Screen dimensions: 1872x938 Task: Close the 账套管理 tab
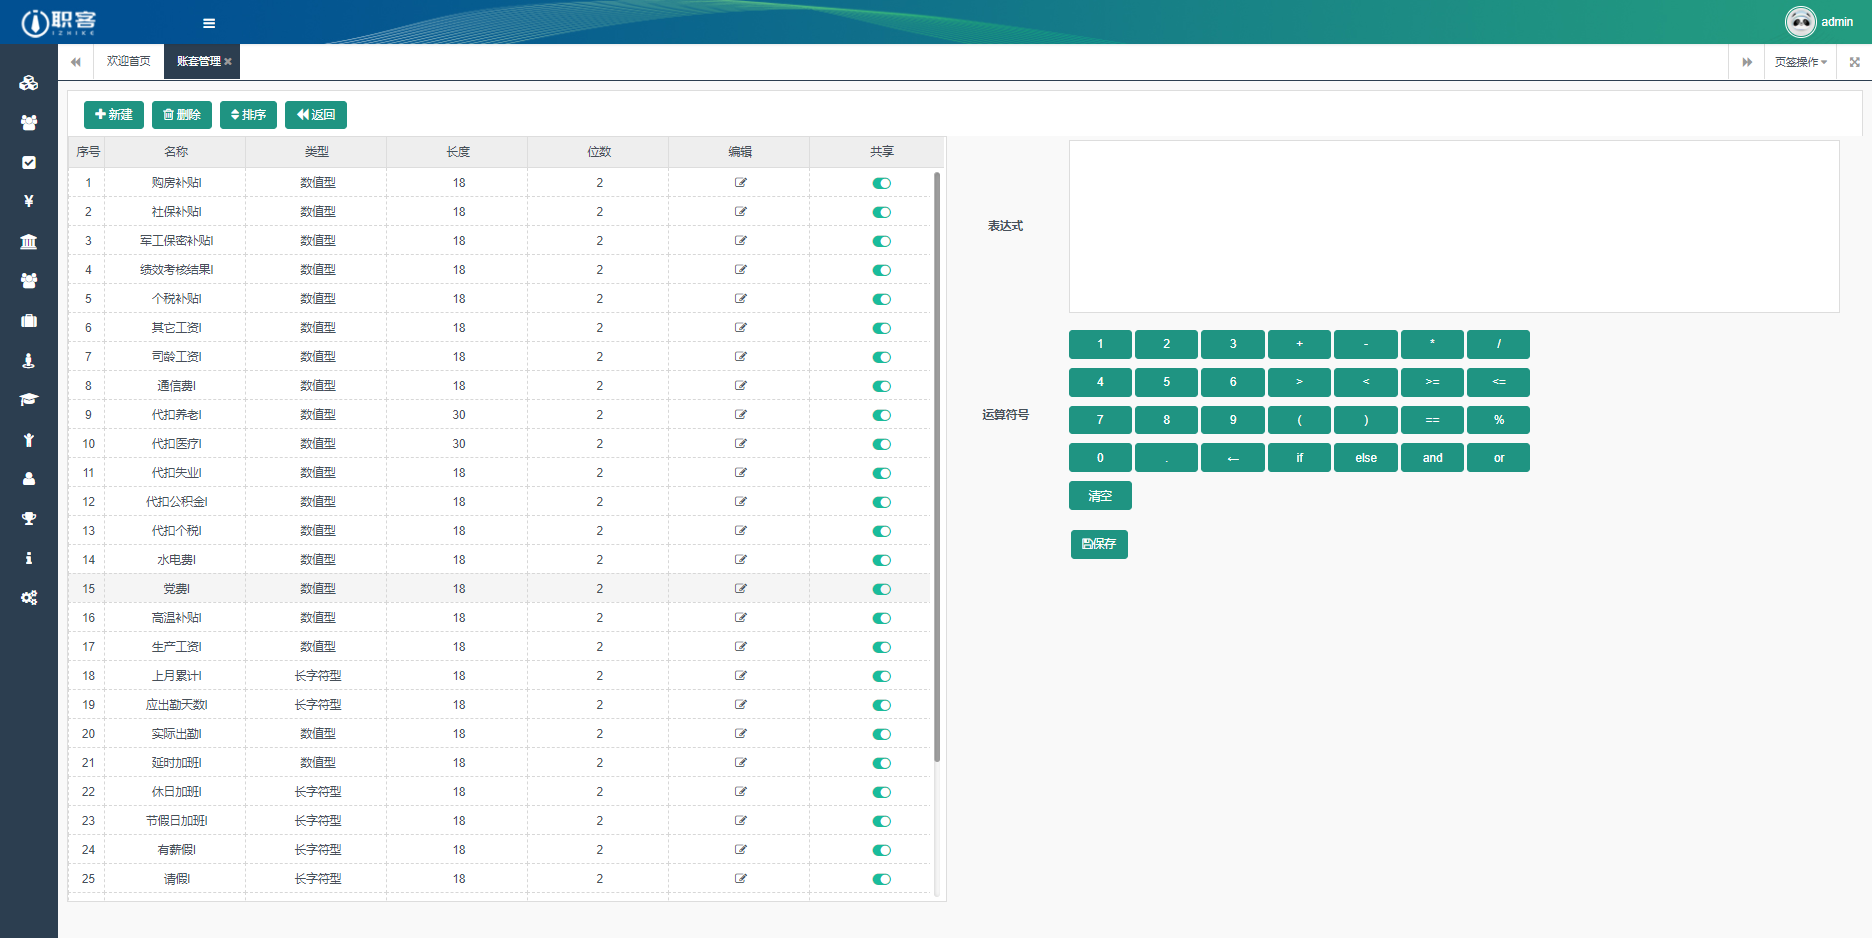click(x=228, y=62)
